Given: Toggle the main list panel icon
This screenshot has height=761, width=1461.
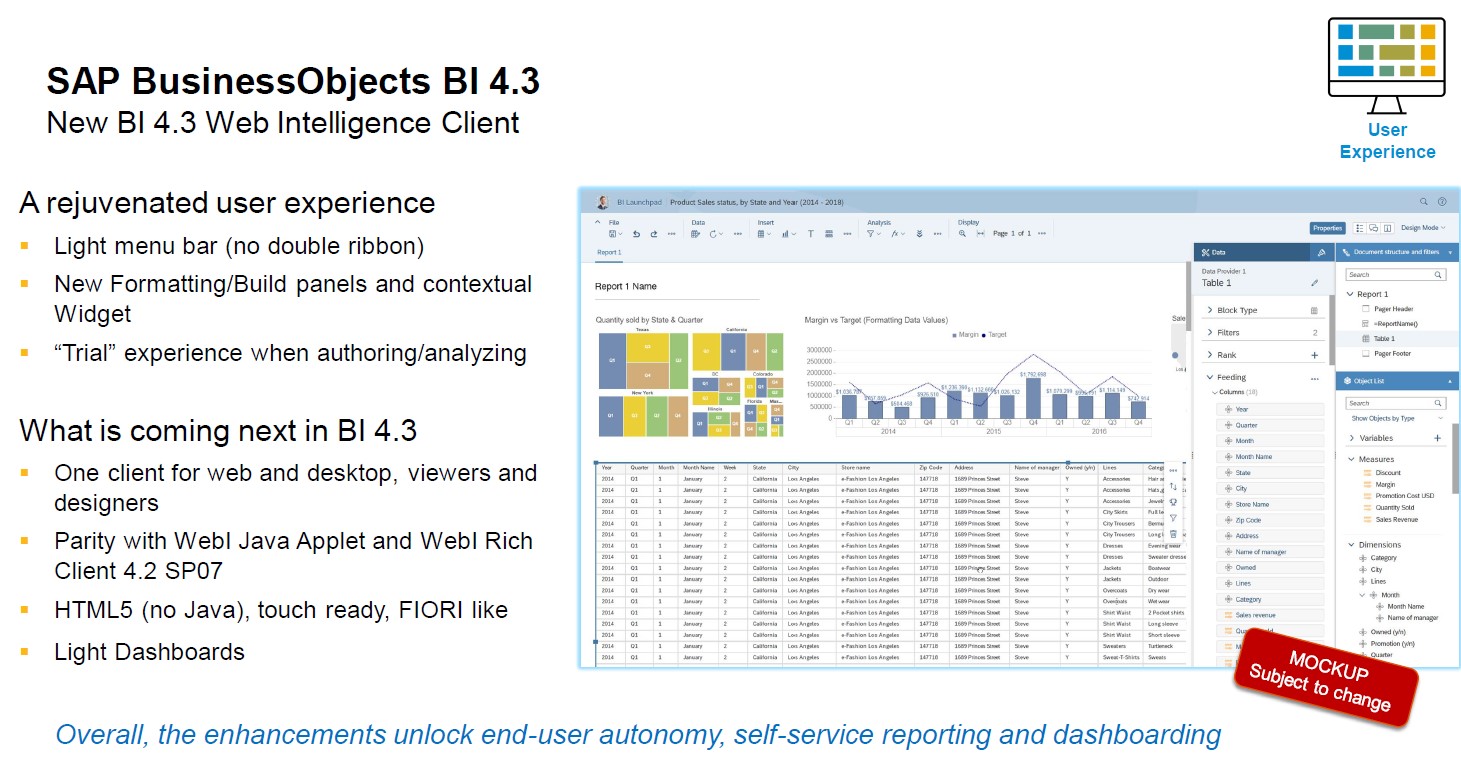Looking at the screenshot, I should [x=1360, y=228].
